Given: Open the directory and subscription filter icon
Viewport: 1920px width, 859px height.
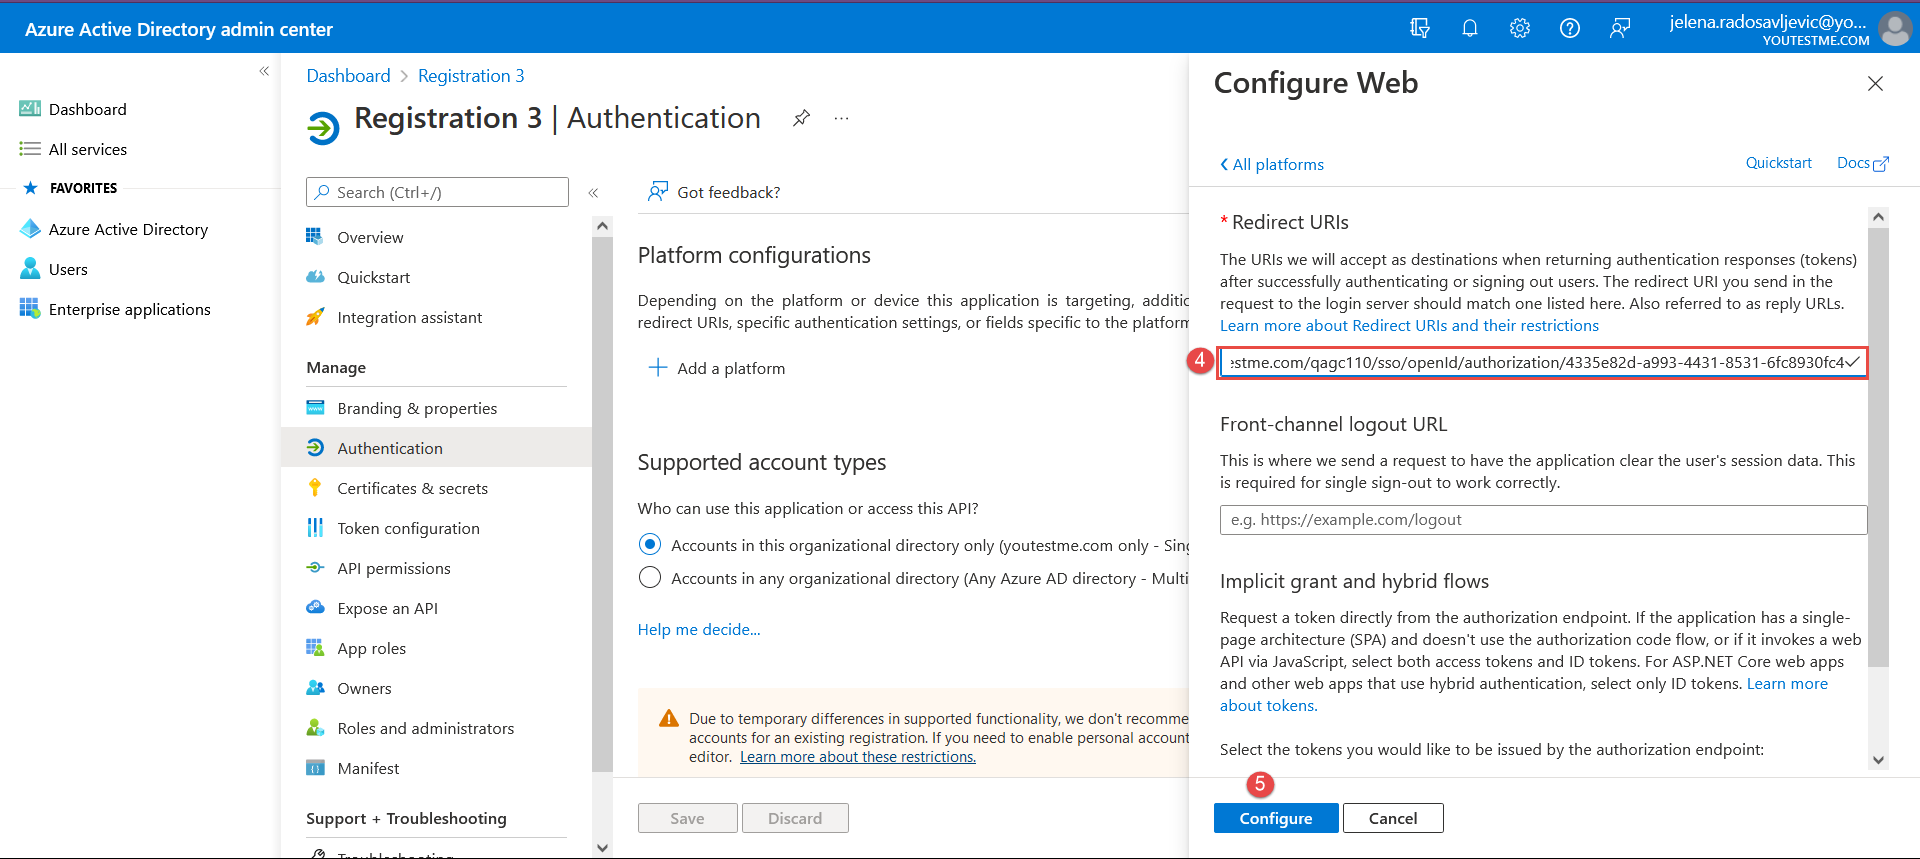Looking at the screenshot, I should (1419, 28).
